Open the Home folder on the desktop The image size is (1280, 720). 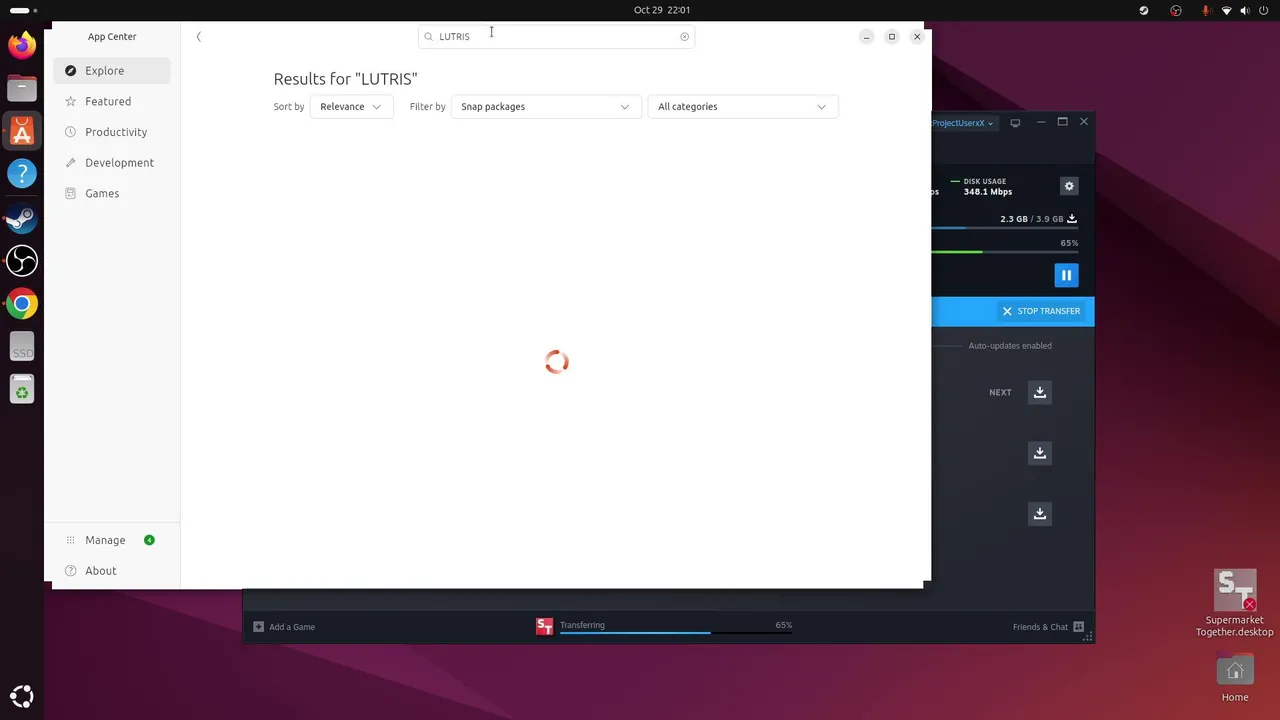coord(1235,678)
